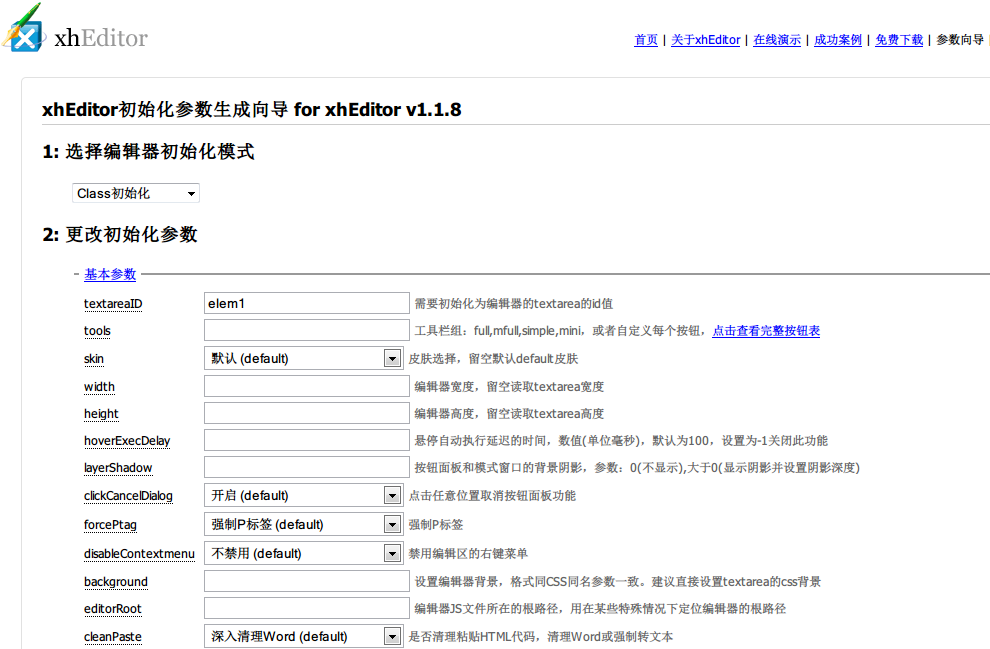Open the 关于xhEditor link
This screenshot has width=990, height=649.
point(705,40)
